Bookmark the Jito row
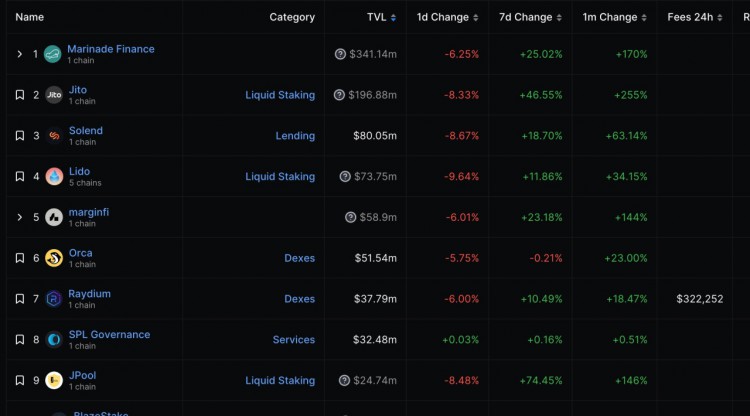750x416 pixels. coord(20,95)
